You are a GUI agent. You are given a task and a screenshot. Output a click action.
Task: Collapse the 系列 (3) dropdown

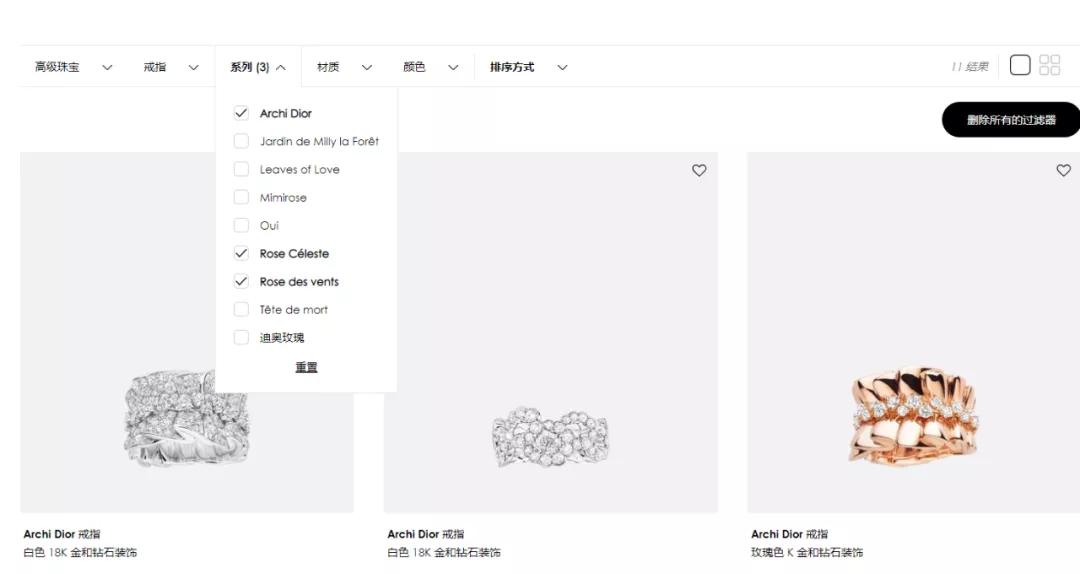(x=258, y=67)
